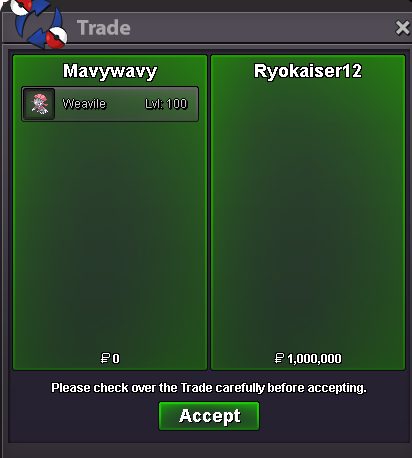The height and width of the screenshot is (458, 412).
Task: Click the Ryokaiser12 player name
Action: (308, 71)
